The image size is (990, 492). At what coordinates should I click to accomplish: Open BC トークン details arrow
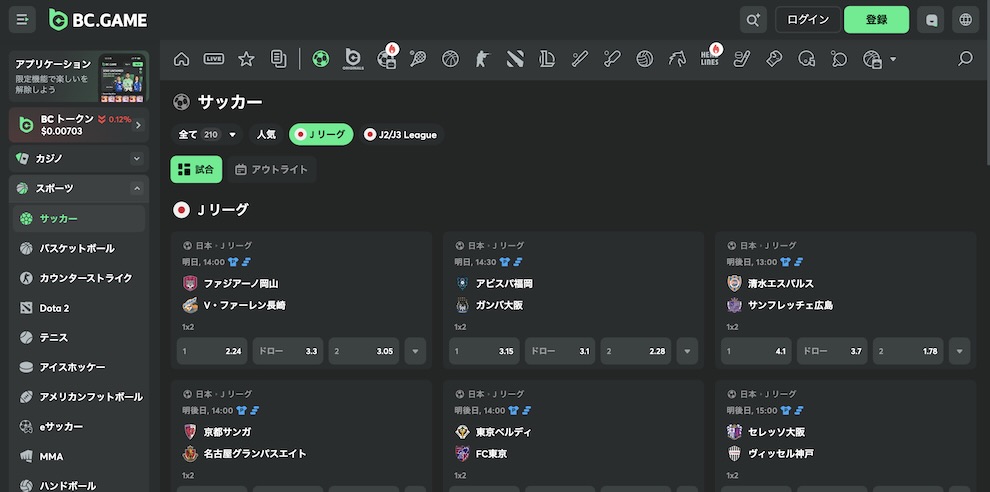click(138, 125)
